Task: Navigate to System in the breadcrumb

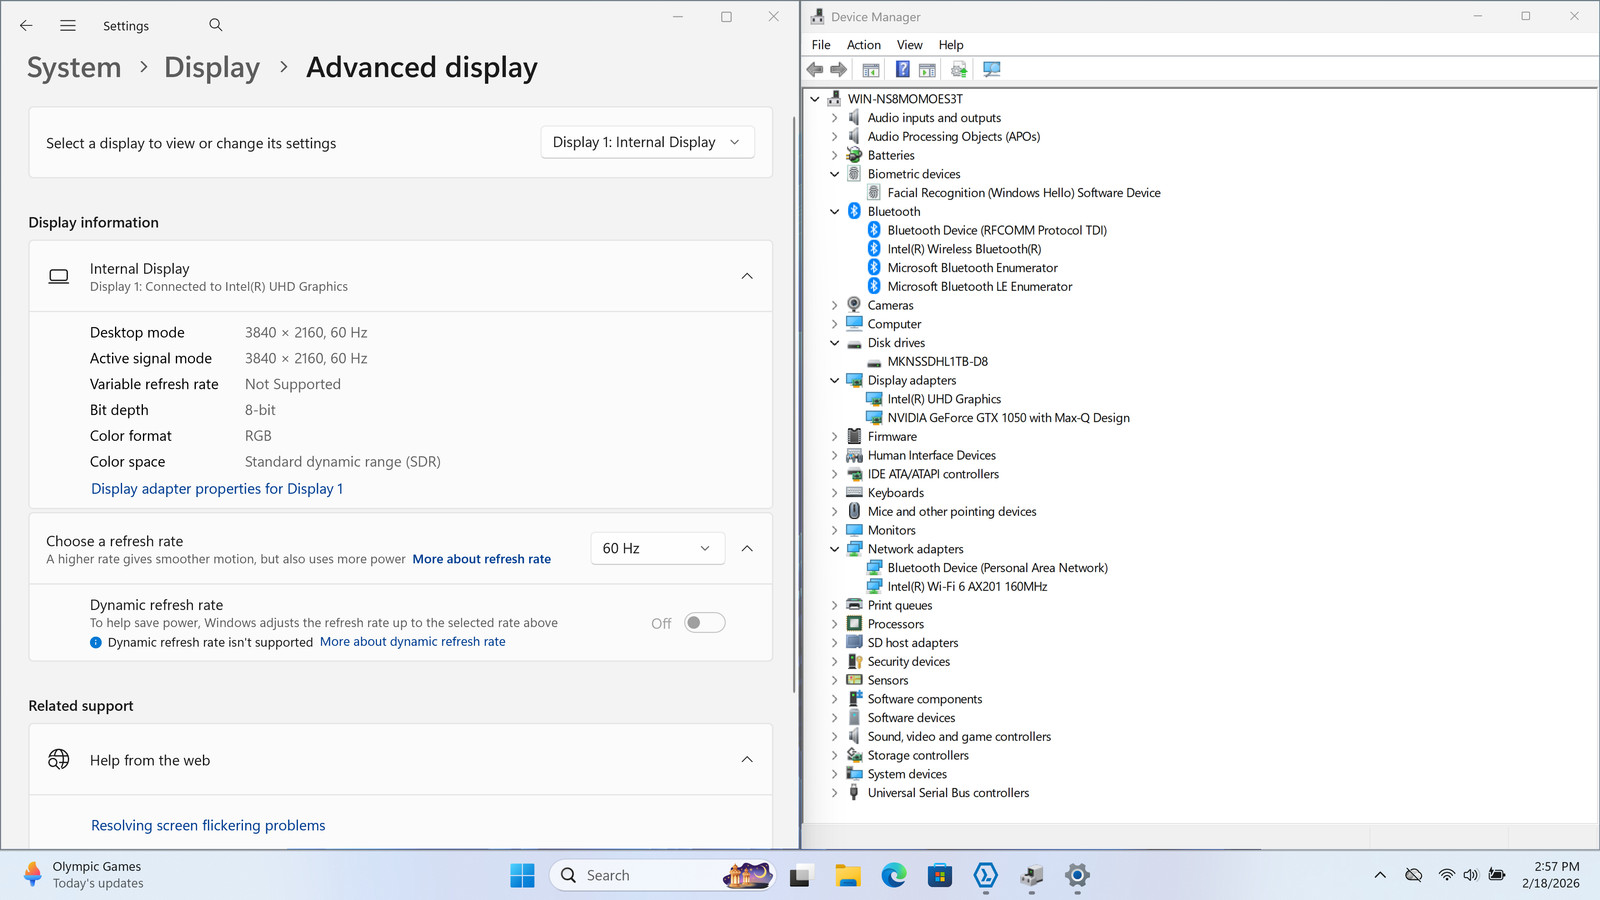Action: click(x=74, y=67)
